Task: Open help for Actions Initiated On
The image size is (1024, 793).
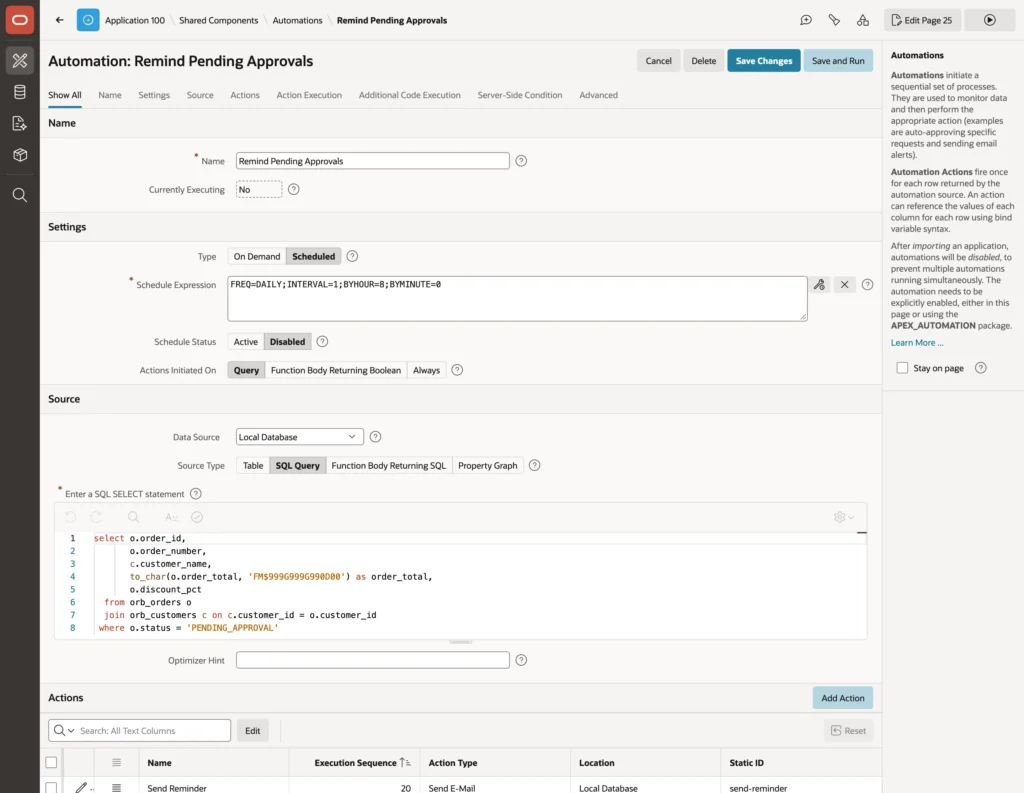Action: click(457, 370)
